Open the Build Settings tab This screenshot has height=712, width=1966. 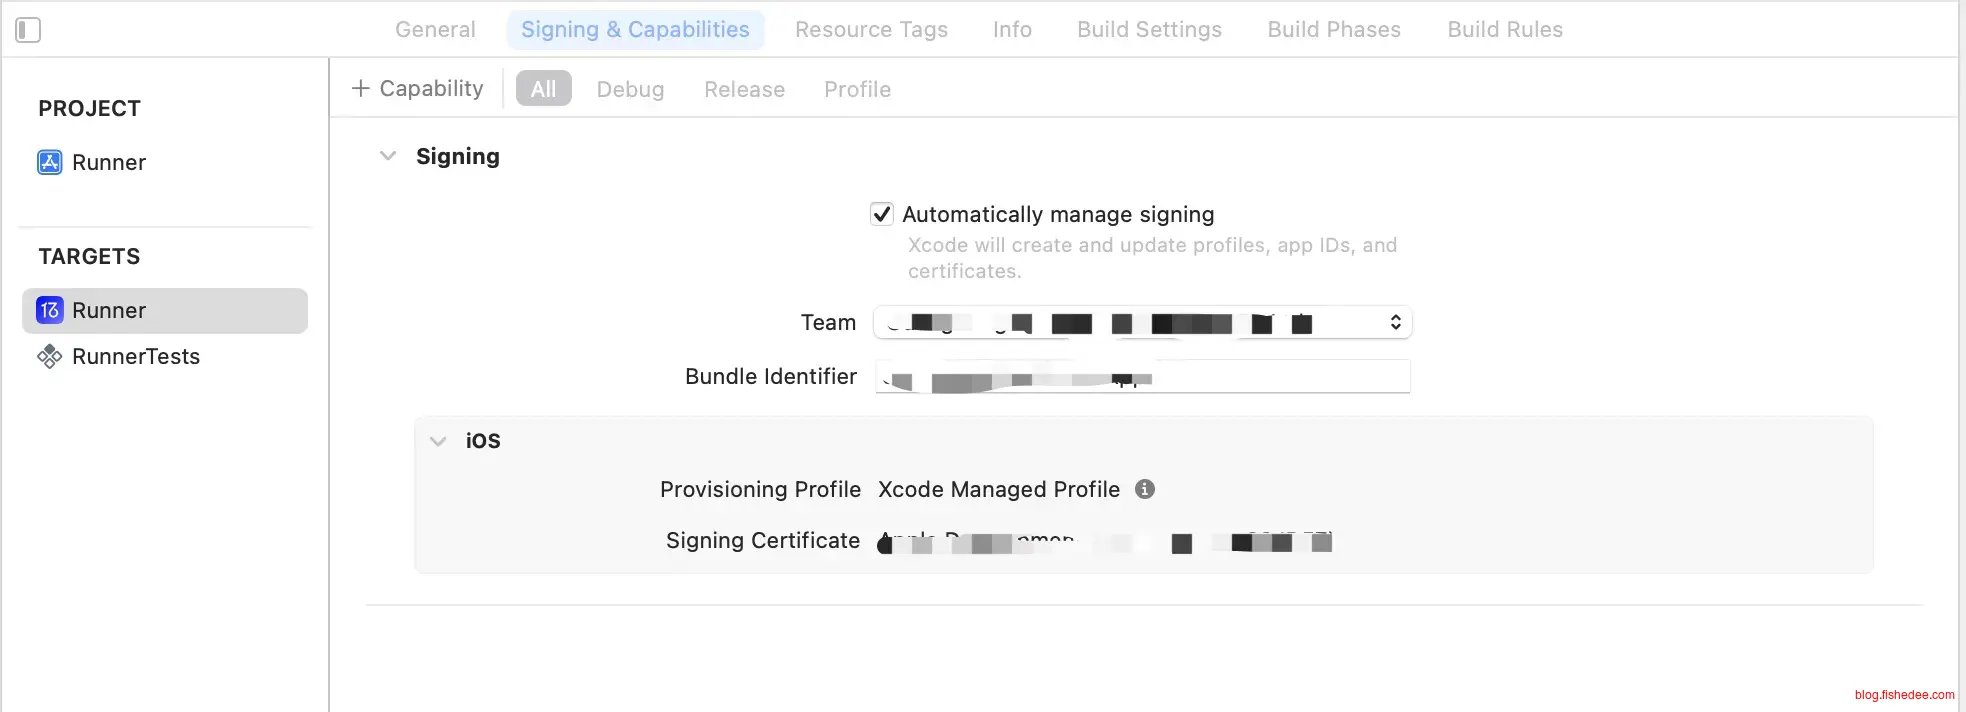point(1149,30)
